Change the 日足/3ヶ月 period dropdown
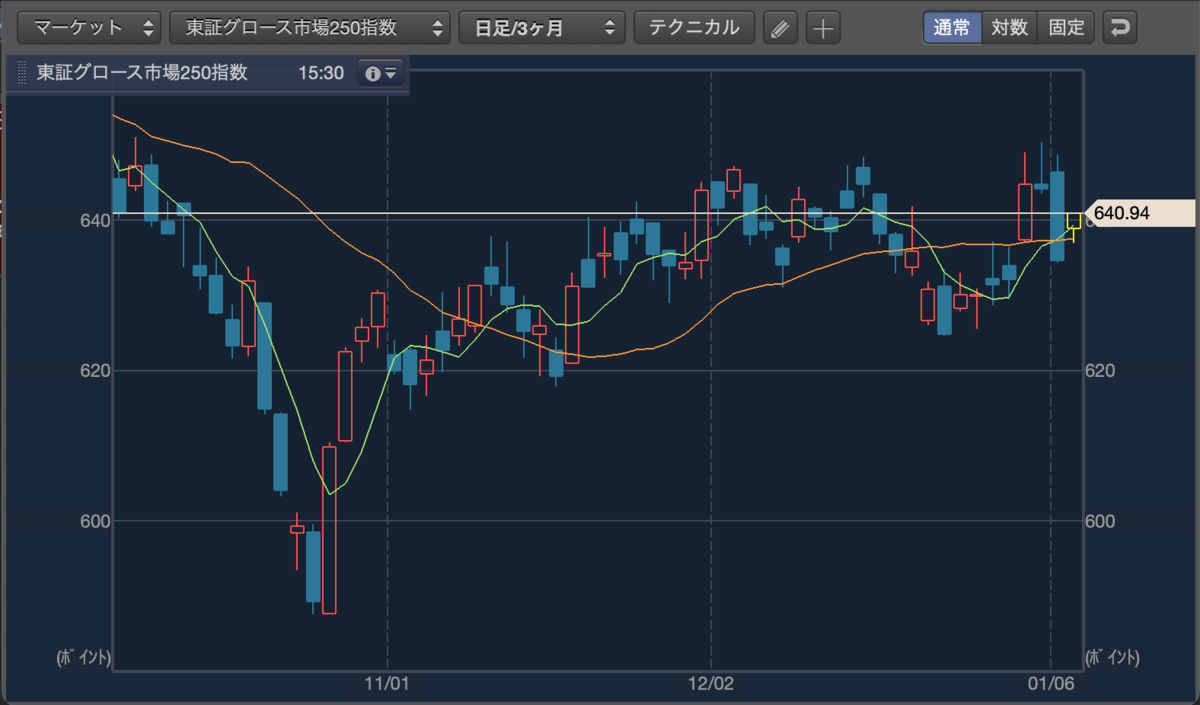This screenshot has height=705, width=1200. click(x=542, y=27)
